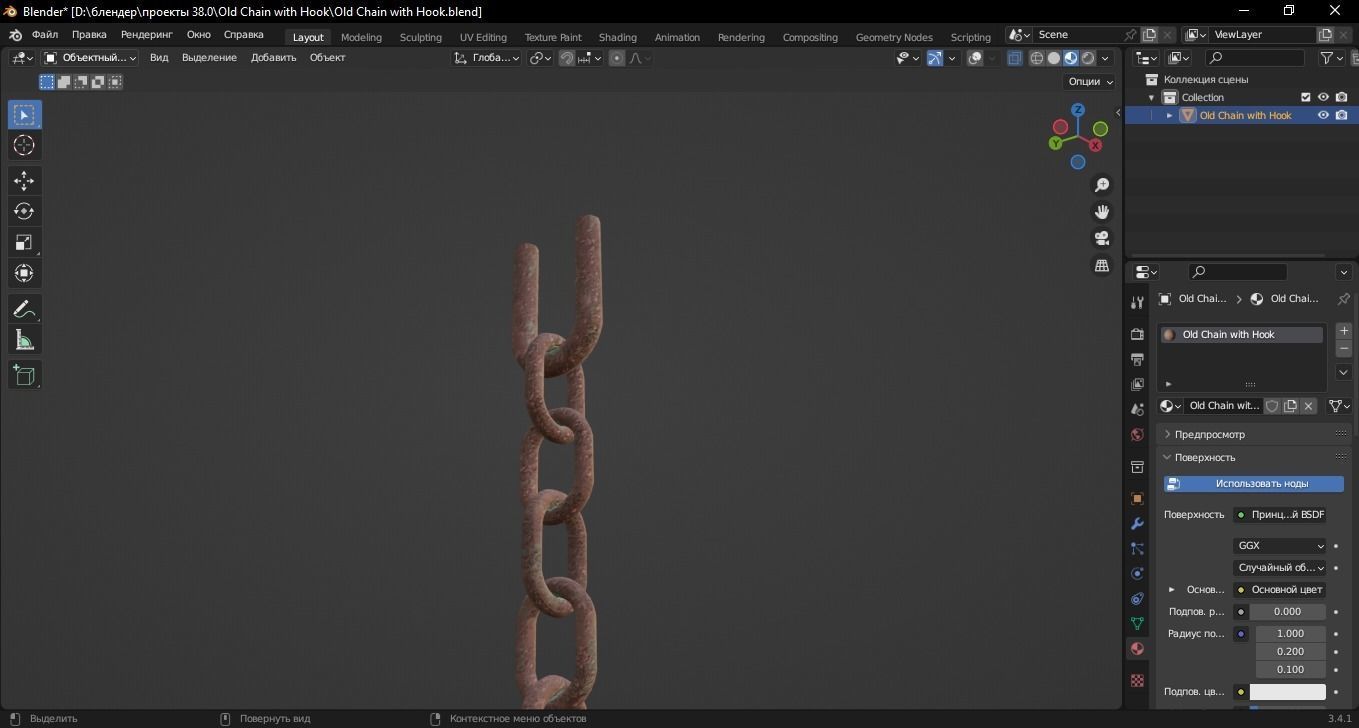
Task: Open the global orientation dropdown
Action: coord(487,58)
